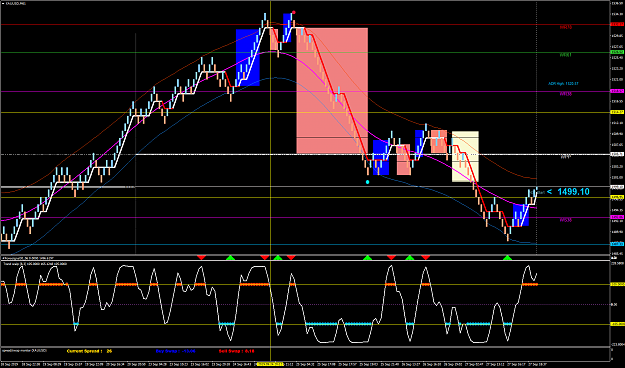
Task: Select the red dot above the price peak
Action: click(x=293, y=12)
